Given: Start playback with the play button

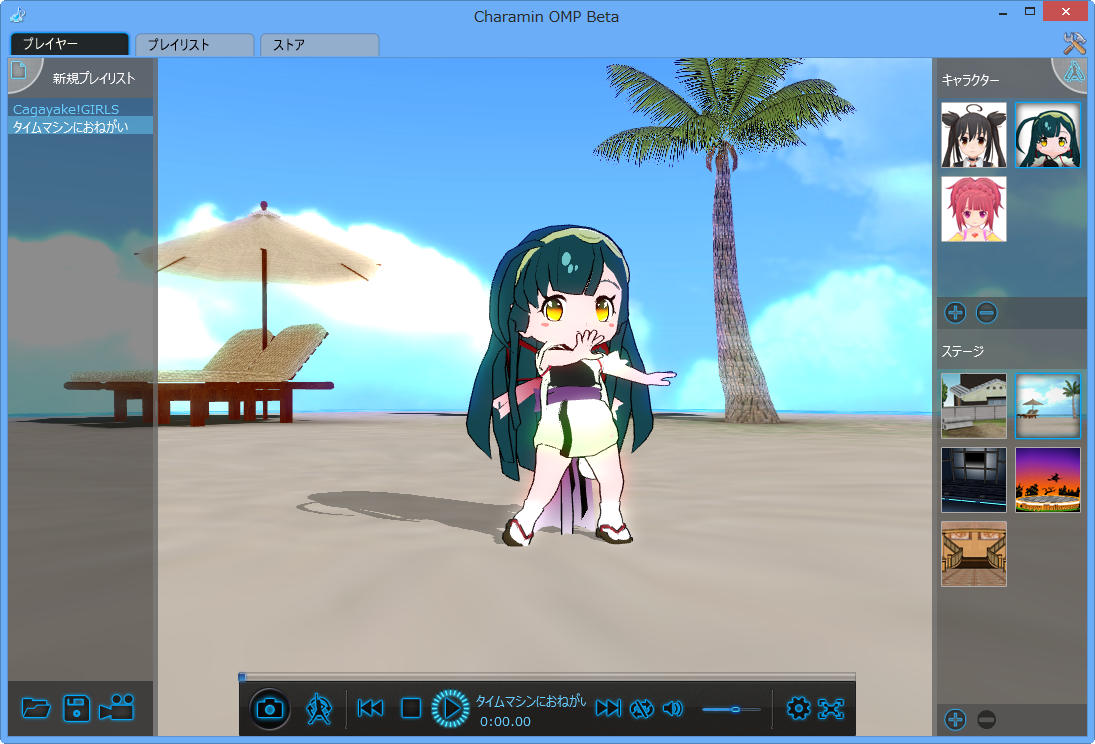Looking at the screenshot, I should tap(450, 708).
